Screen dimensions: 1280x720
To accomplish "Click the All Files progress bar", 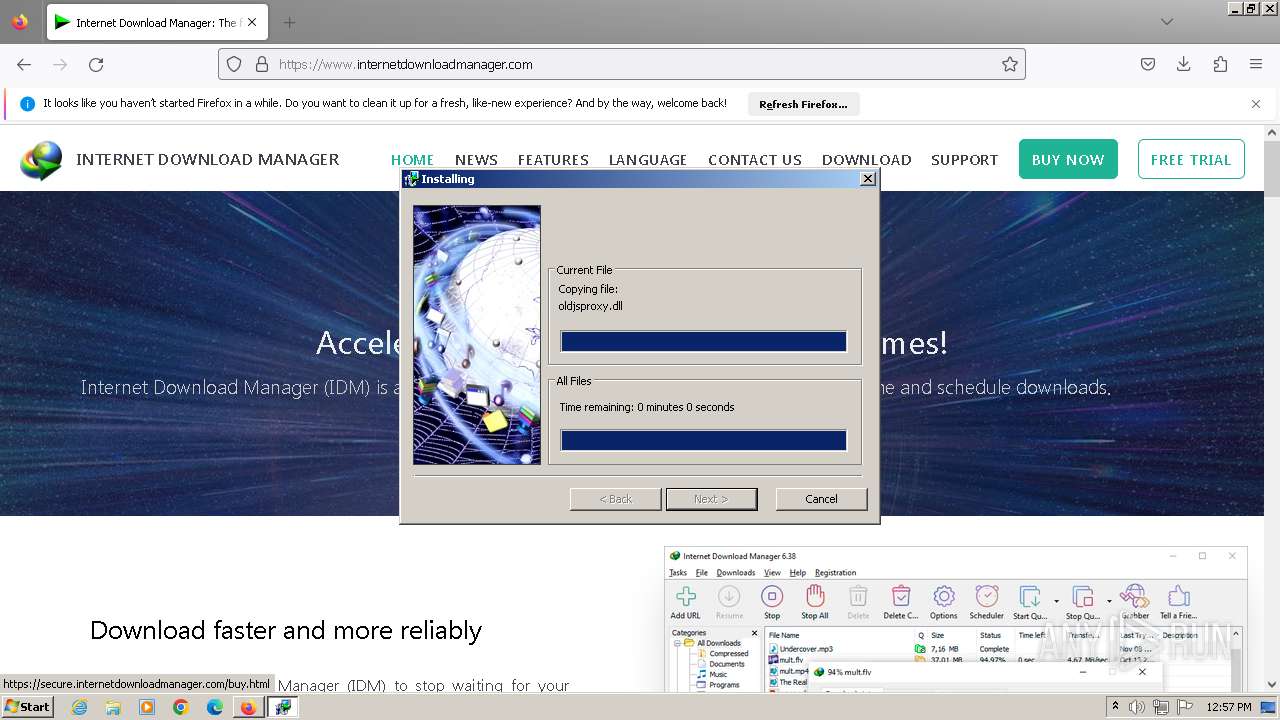I will 703,440.
